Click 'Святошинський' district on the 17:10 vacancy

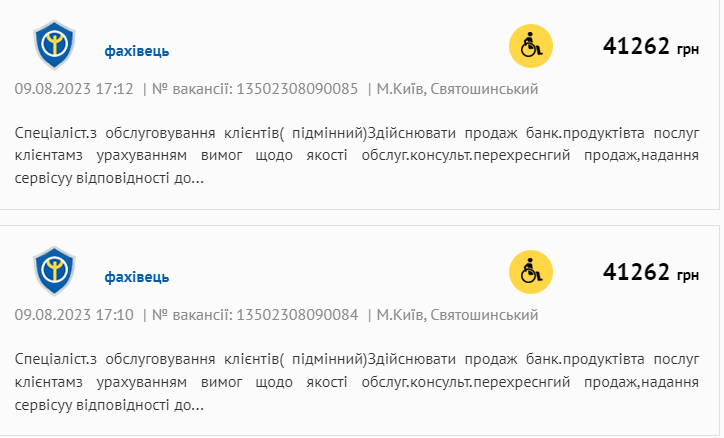[484, 315]
